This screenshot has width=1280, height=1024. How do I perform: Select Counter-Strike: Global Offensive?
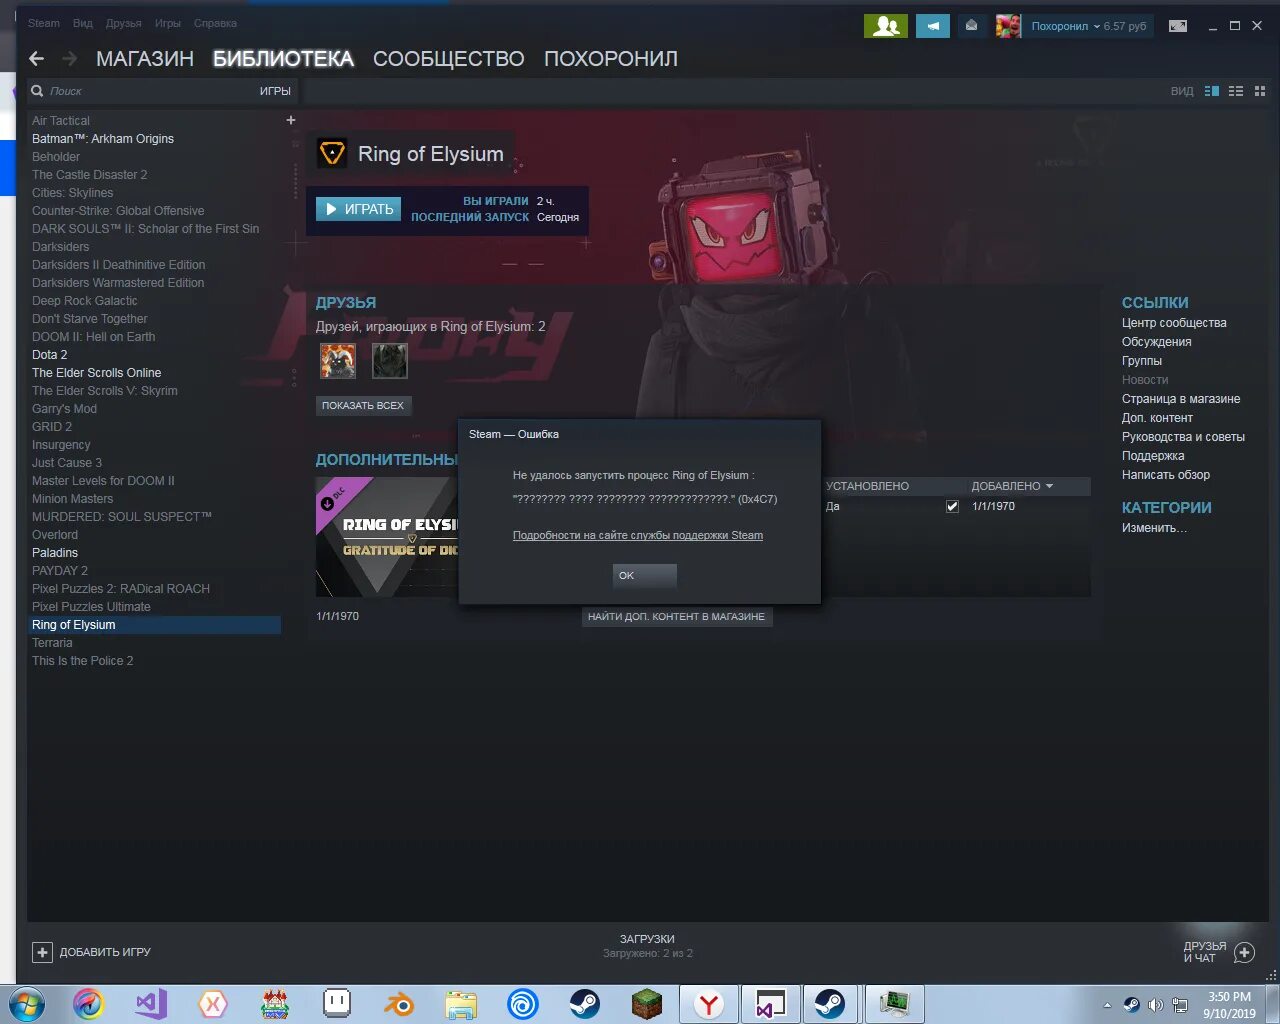pos(118,211)
